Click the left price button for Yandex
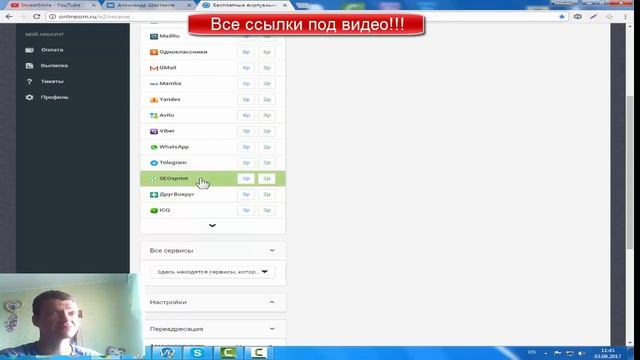Viewport: 640px width, 360px height. click(246, 100)
